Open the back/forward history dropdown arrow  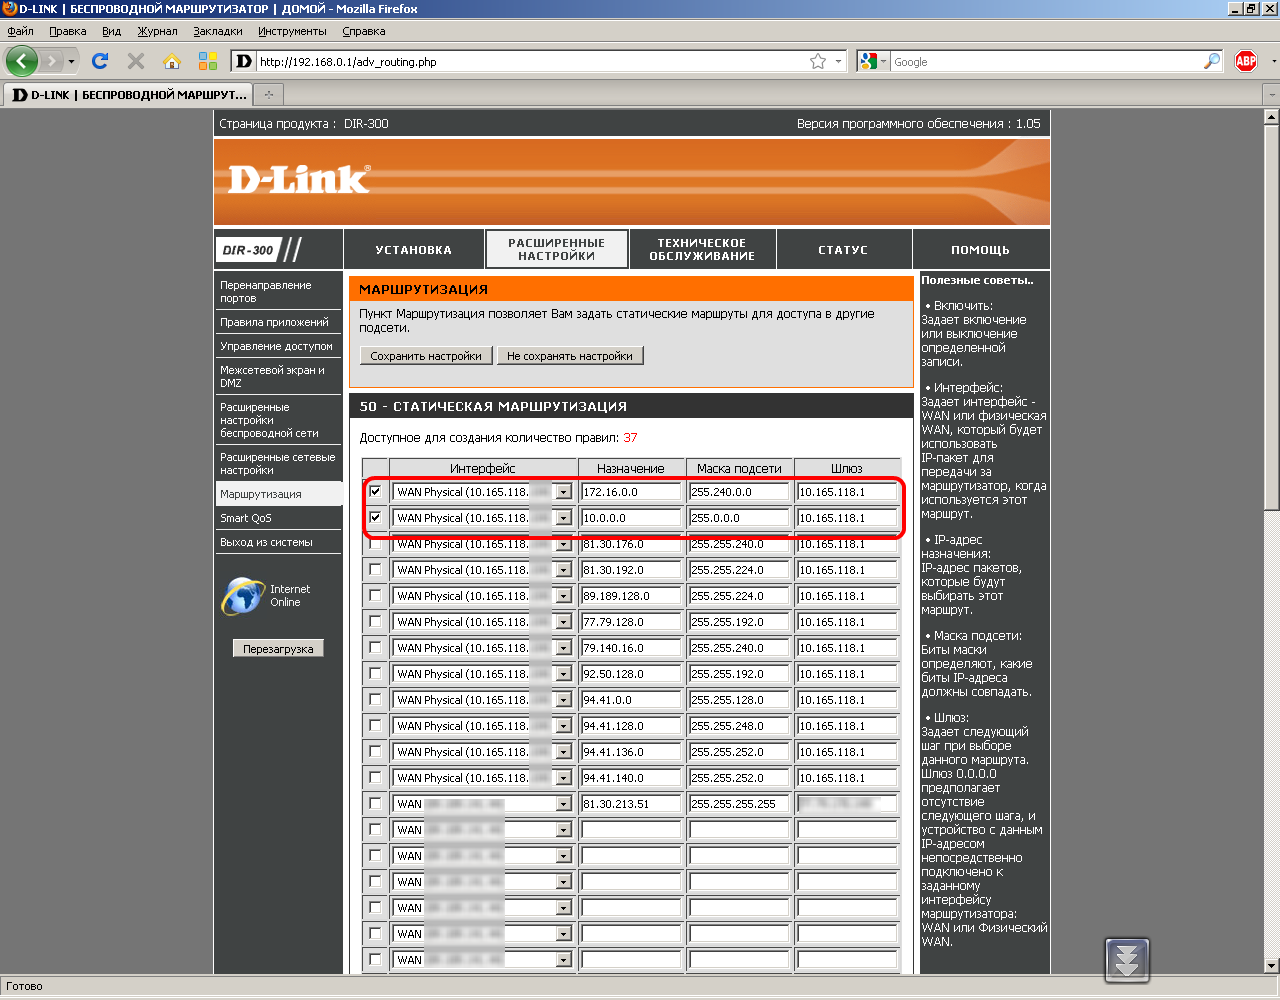[71, 62]
